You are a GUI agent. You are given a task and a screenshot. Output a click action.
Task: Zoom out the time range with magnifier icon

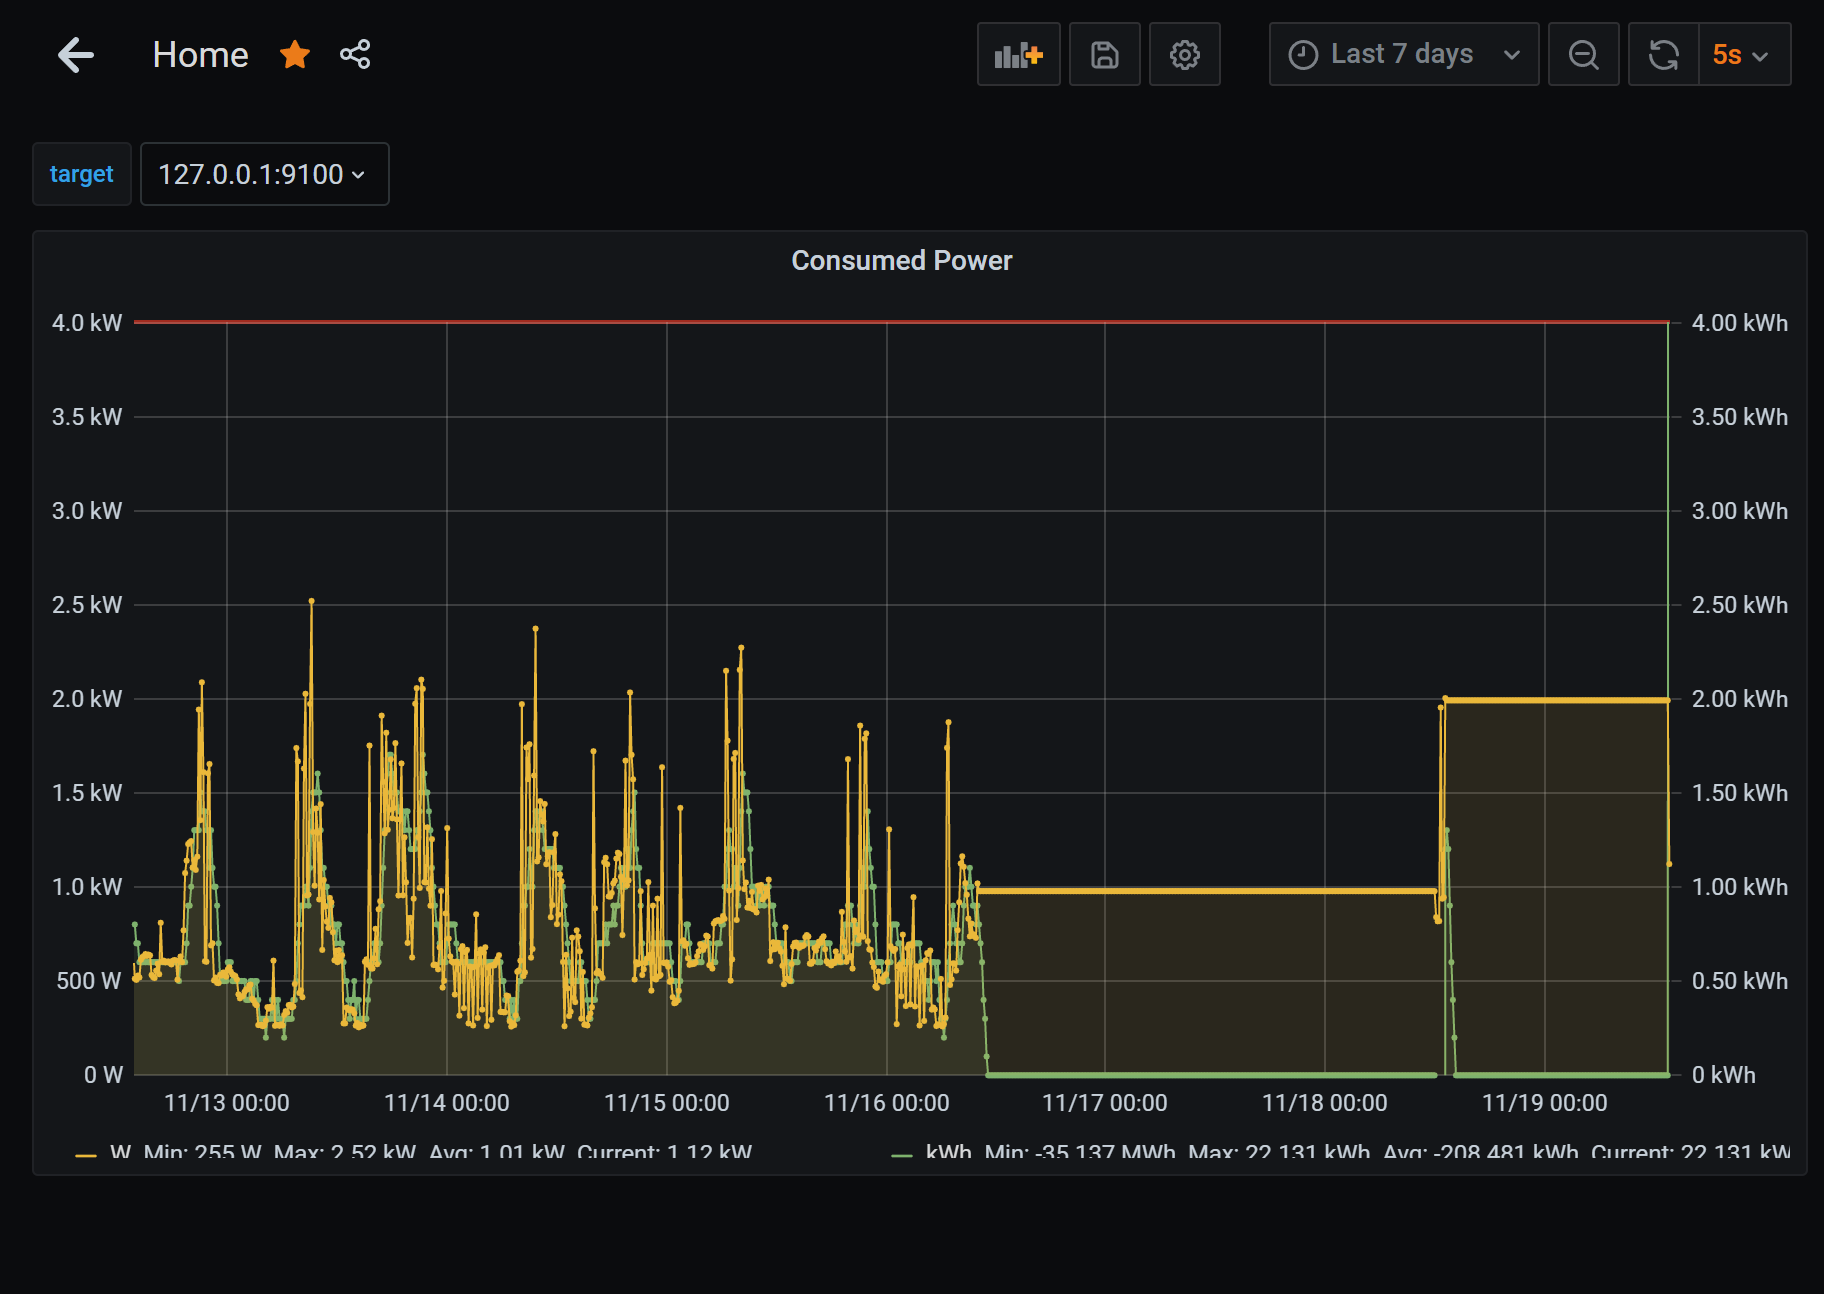click(x=1583, y=55)
